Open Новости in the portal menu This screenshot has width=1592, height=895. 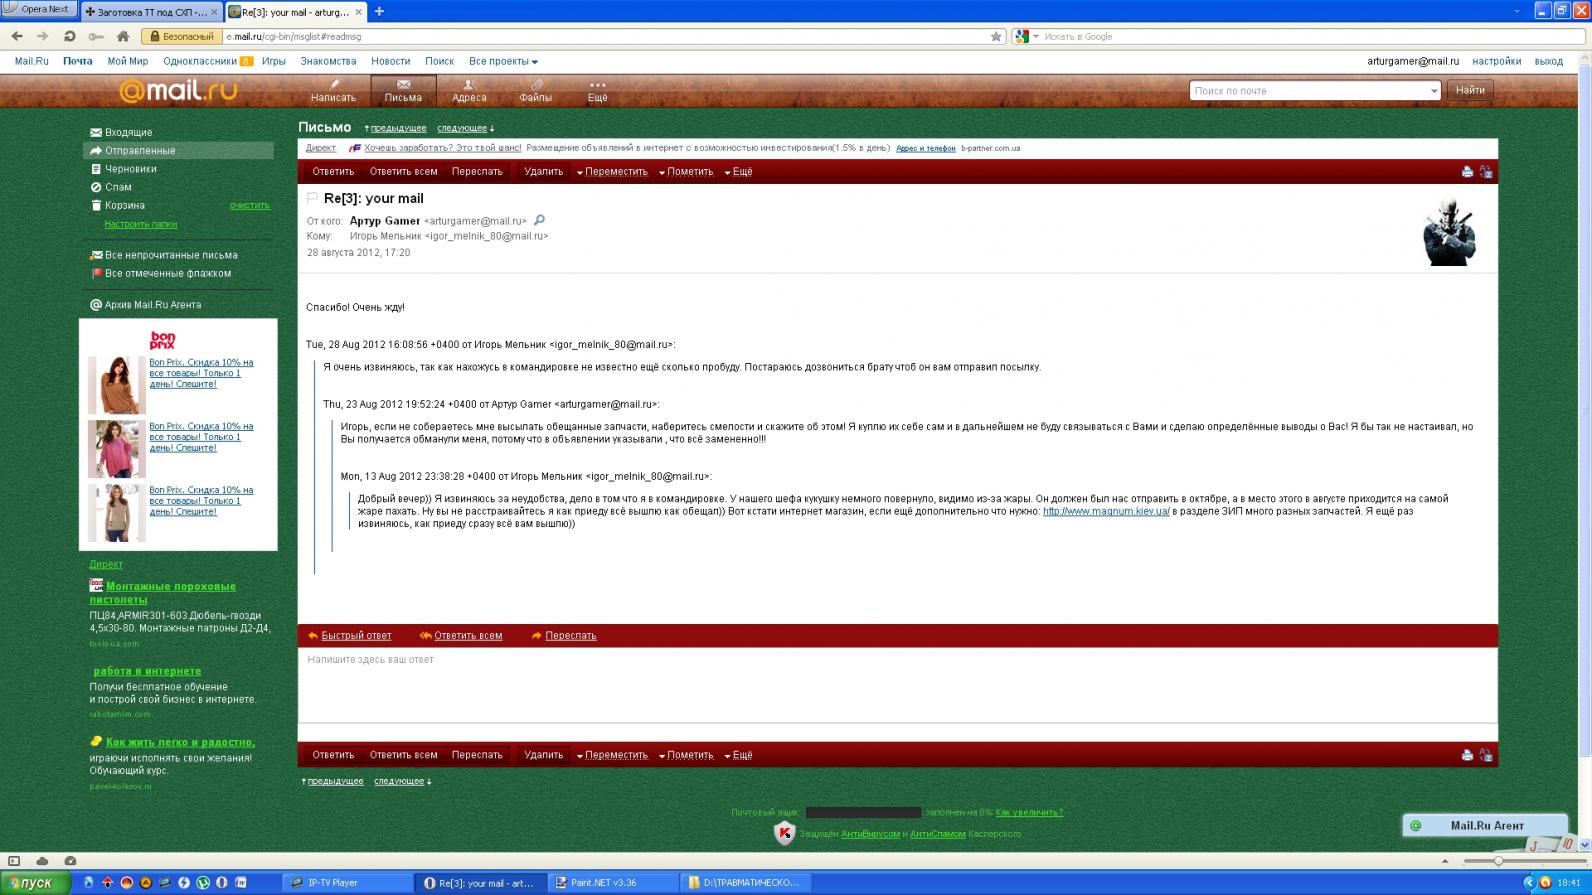(x=390, y=61)
